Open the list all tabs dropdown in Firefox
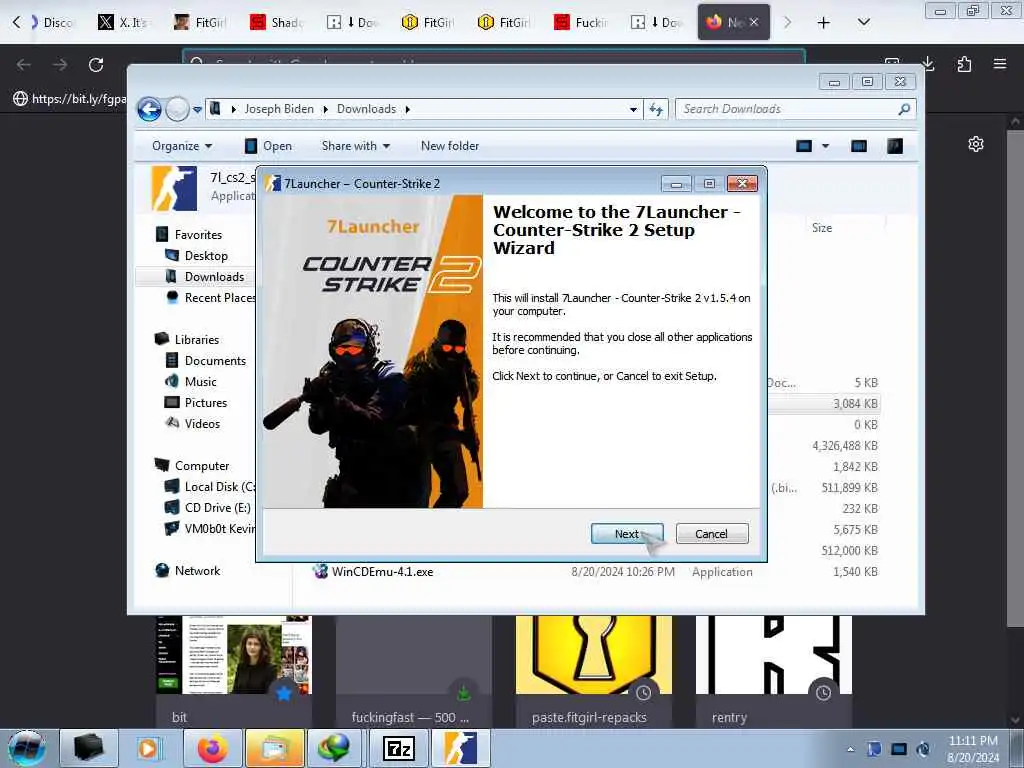The width and height of the screenshot is (1024, 768). (863, 22)
